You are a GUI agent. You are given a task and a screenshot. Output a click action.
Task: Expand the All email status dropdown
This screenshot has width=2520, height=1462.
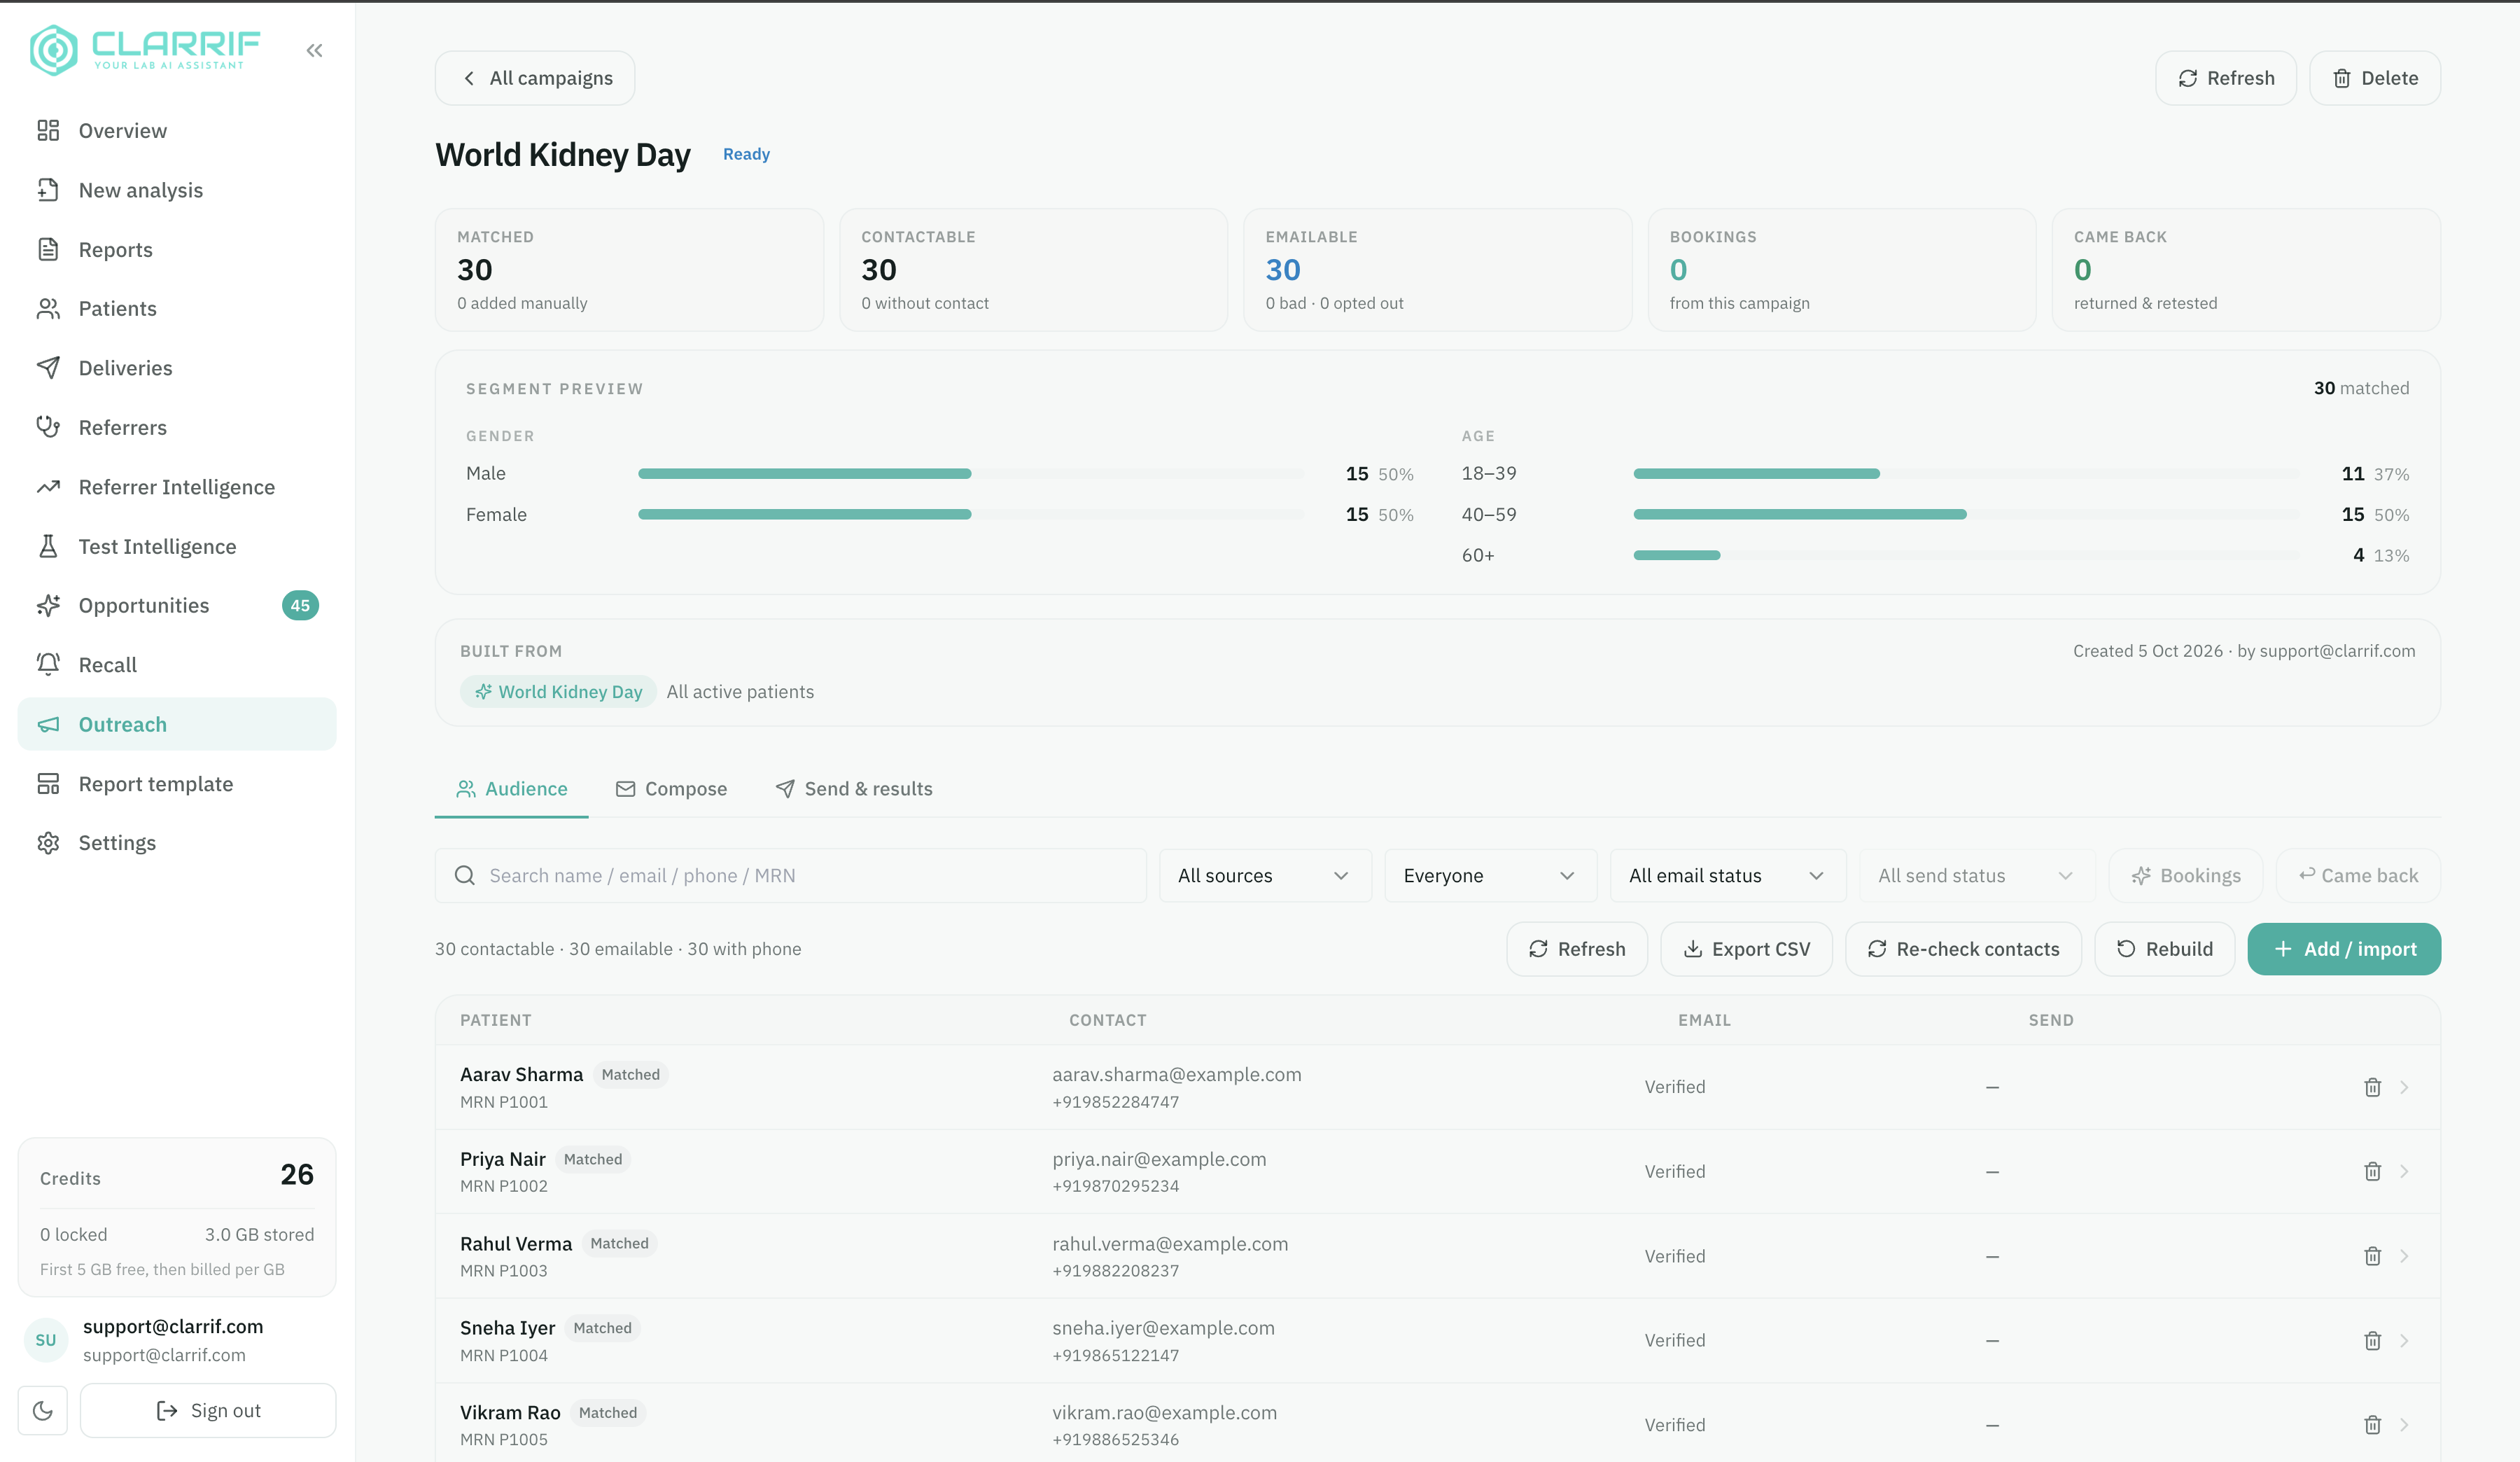click(x=1728, y=875)
